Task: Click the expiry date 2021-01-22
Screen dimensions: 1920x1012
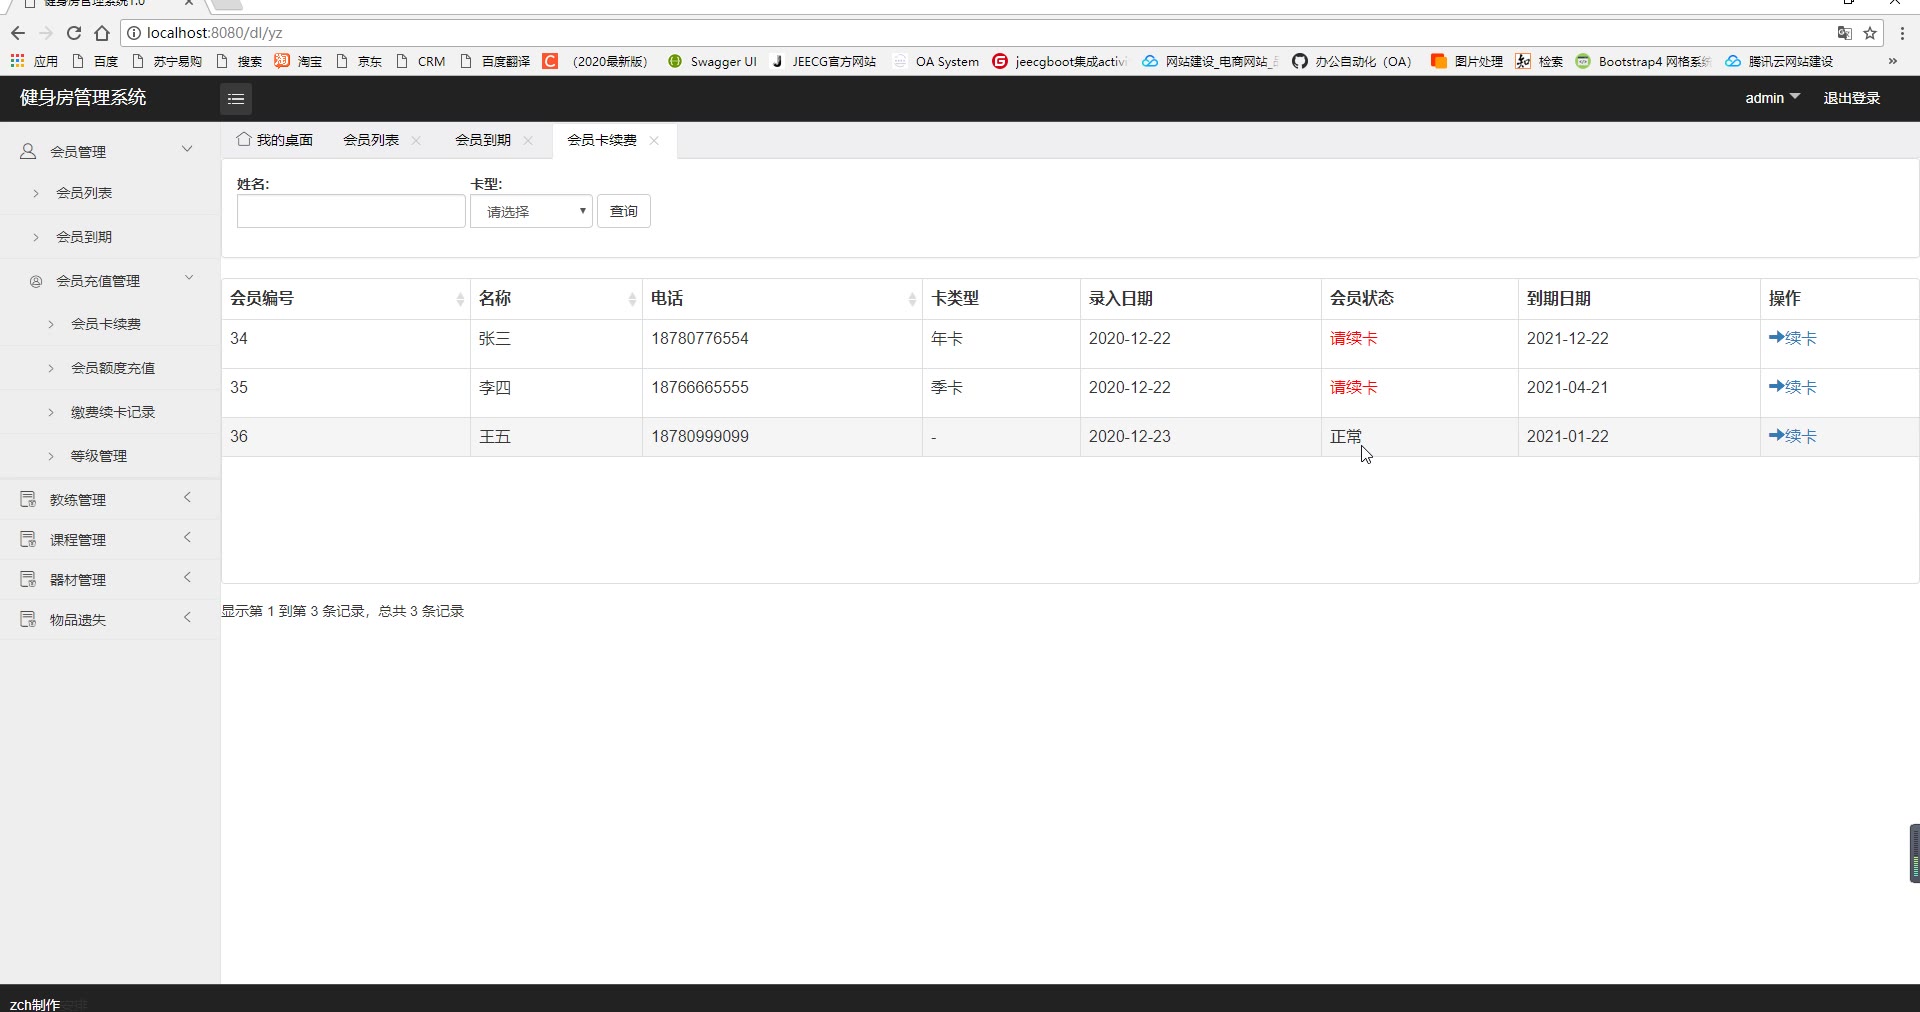Action: (1568, 436)
